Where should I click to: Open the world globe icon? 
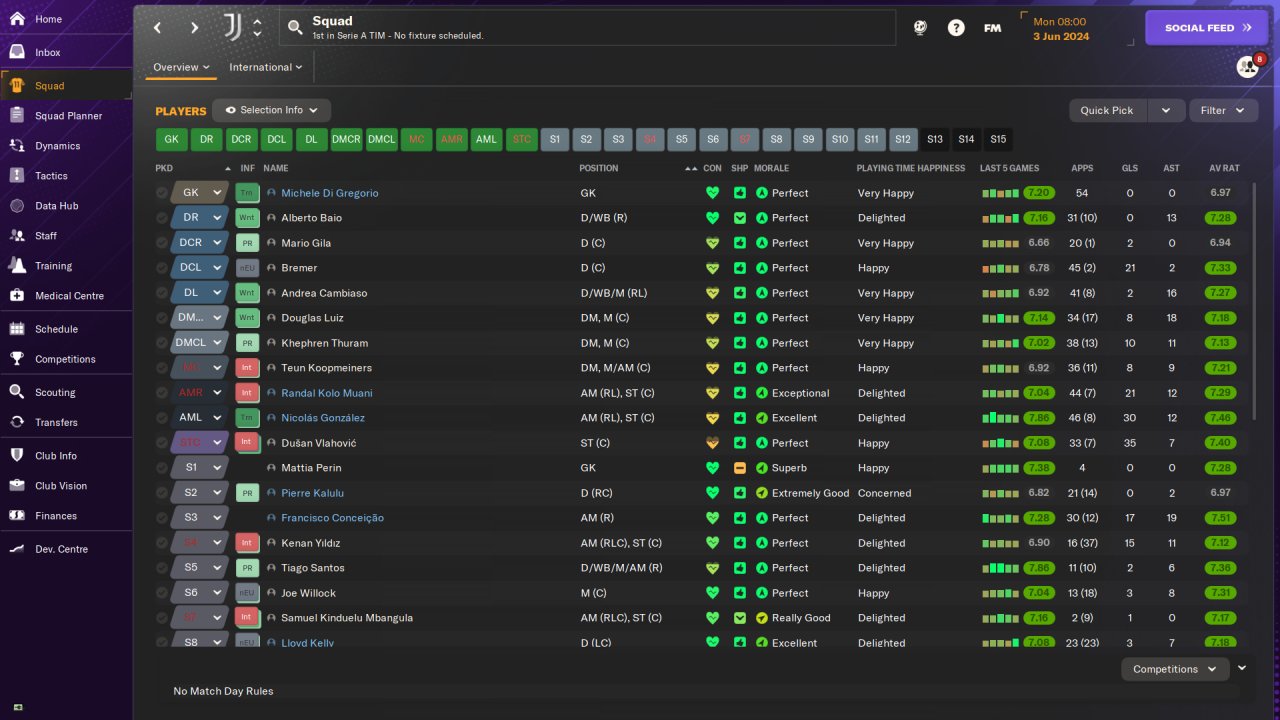pyautogui.click(x=920, y=28)
